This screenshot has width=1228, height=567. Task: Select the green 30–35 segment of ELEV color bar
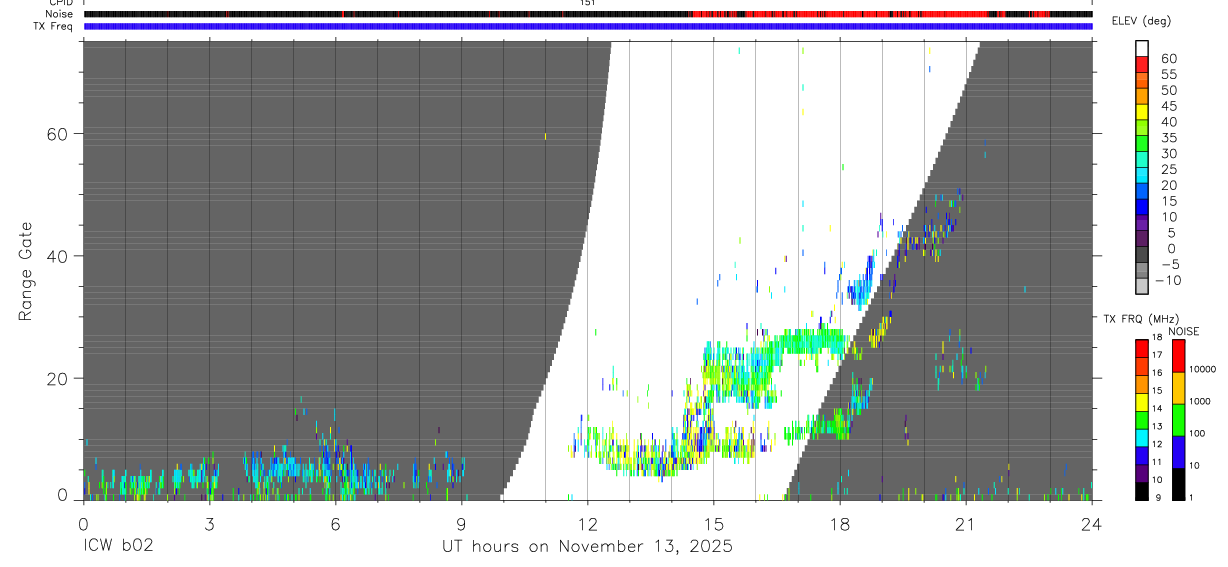(x=1142, y=145)
